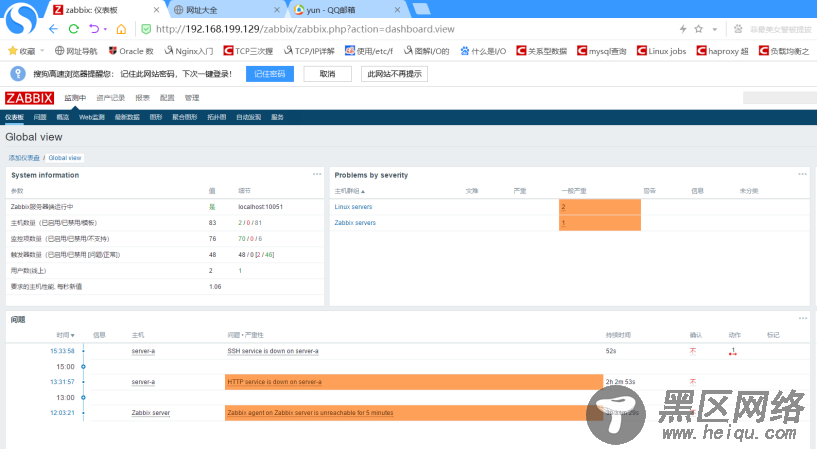818x450 pixels.
Task: Open Problems by severity widget options dots
Action: (x=802, y=174)
